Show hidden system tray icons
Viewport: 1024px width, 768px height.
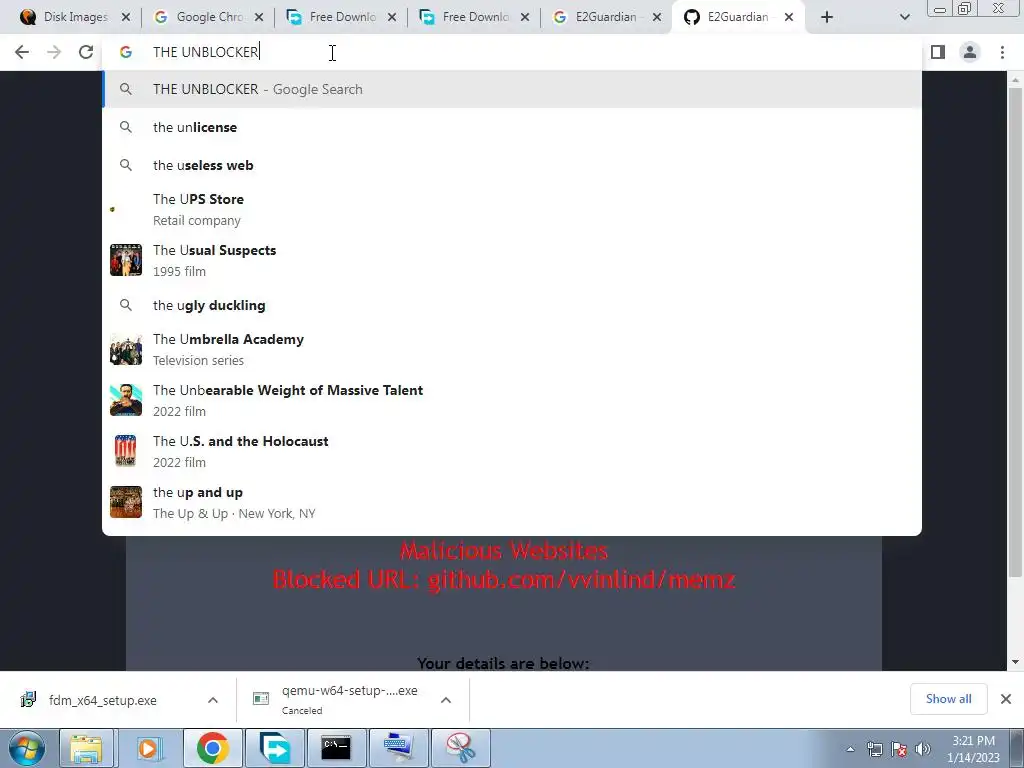tap(850, 749)
